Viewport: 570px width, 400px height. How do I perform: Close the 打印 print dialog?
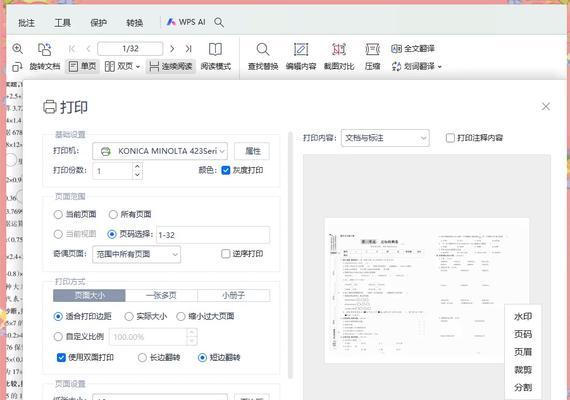(x=545, y=107)
